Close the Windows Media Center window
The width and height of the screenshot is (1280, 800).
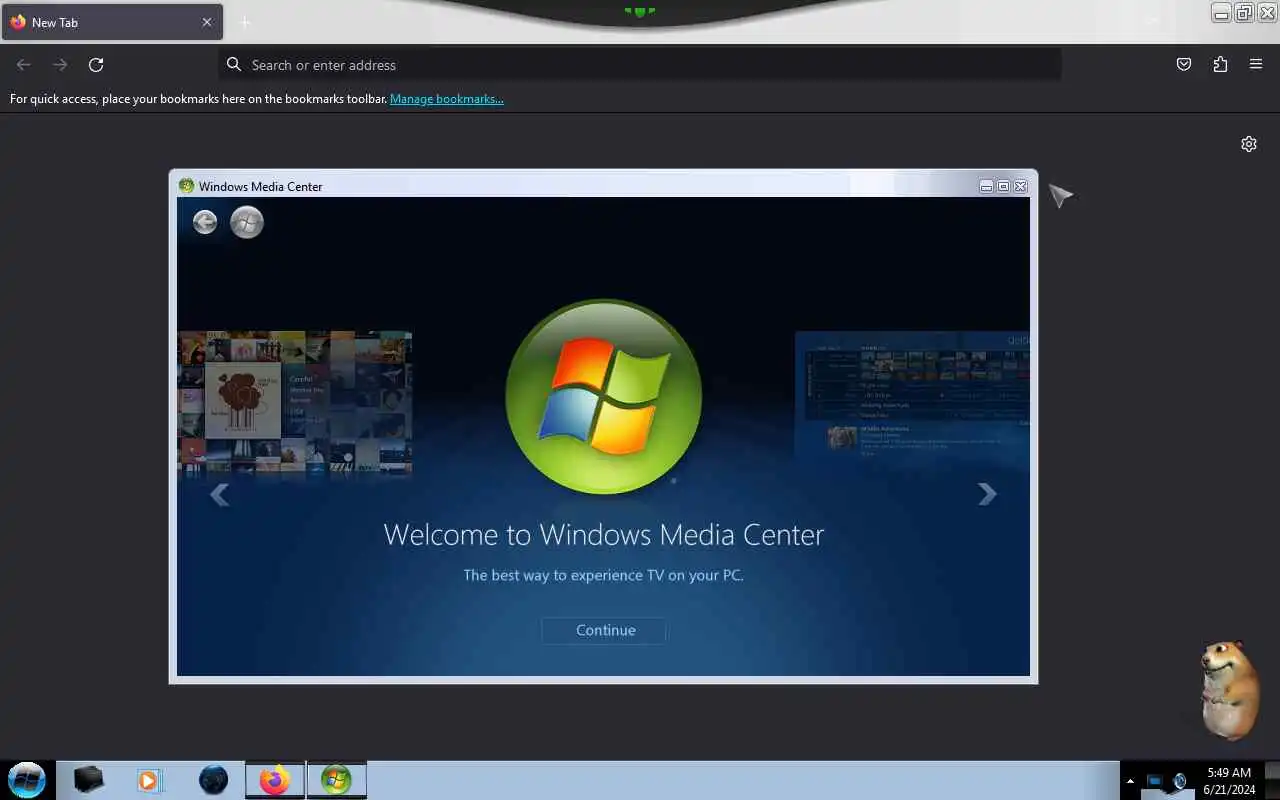pos(1020,186)
